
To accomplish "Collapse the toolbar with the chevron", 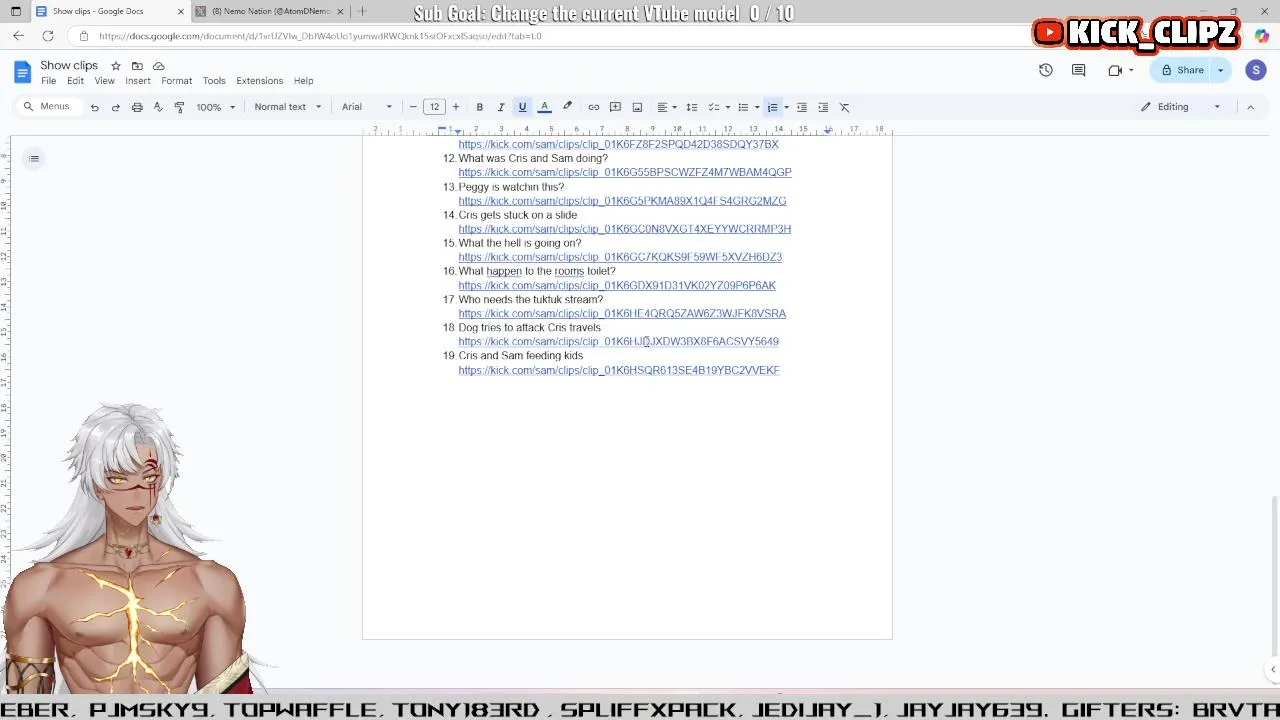I will coord(1250,107).
